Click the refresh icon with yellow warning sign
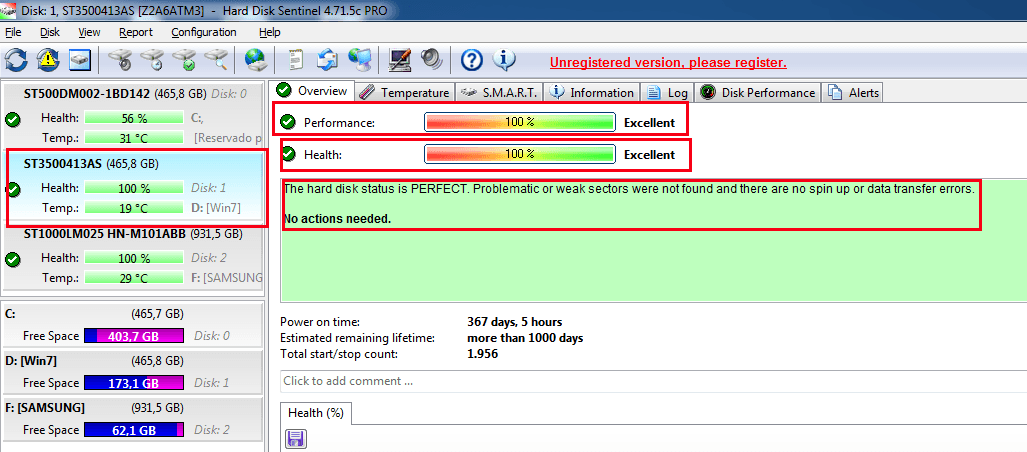 coord(48,61)
